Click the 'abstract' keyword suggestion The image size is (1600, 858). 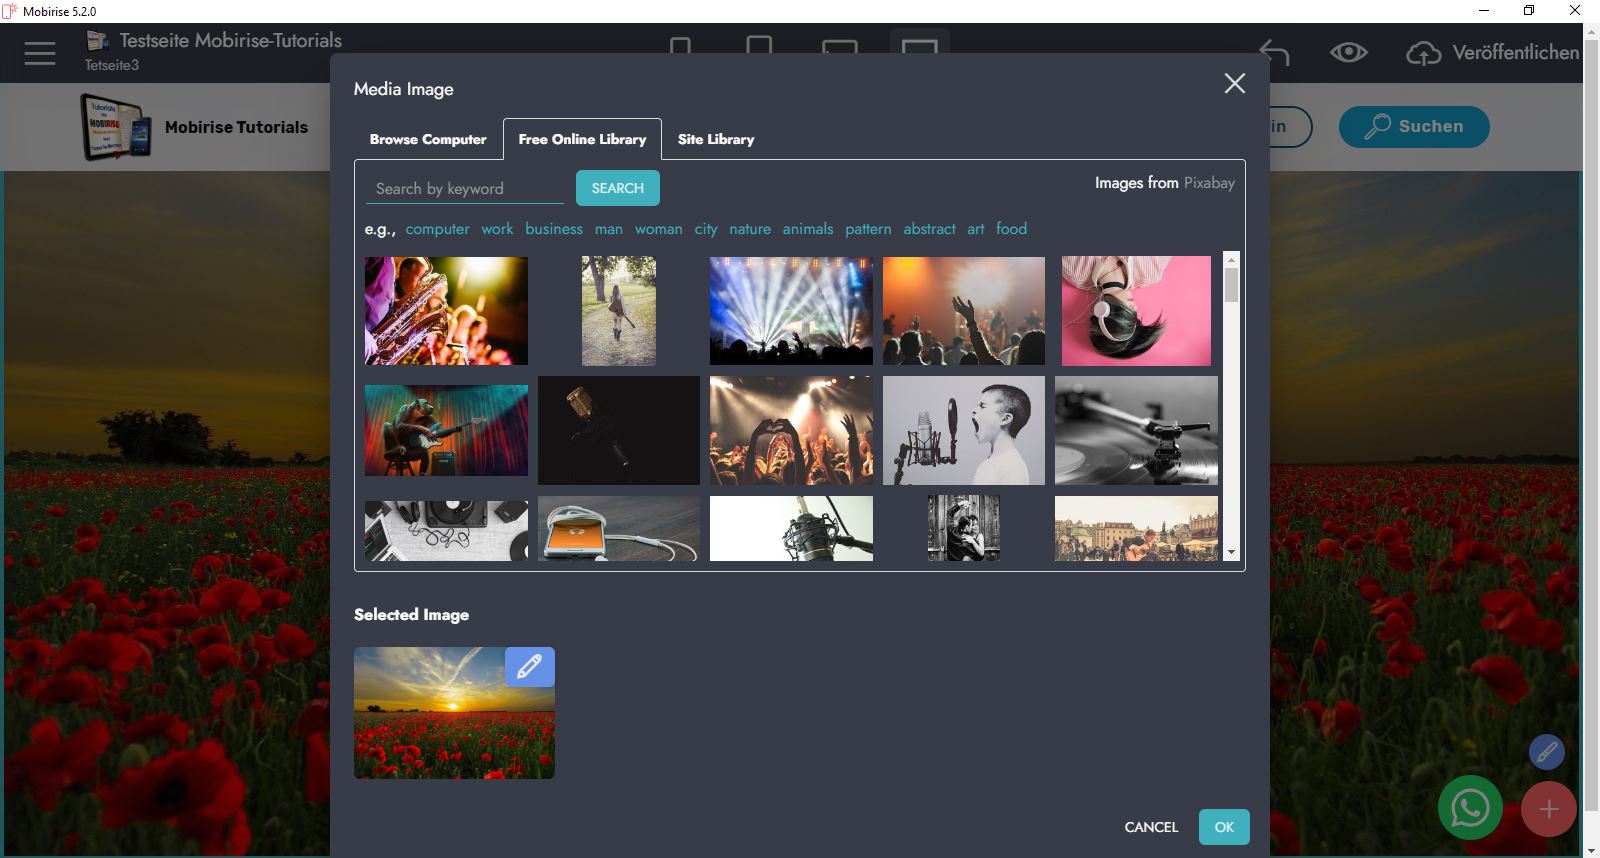(x=929, y=229)
